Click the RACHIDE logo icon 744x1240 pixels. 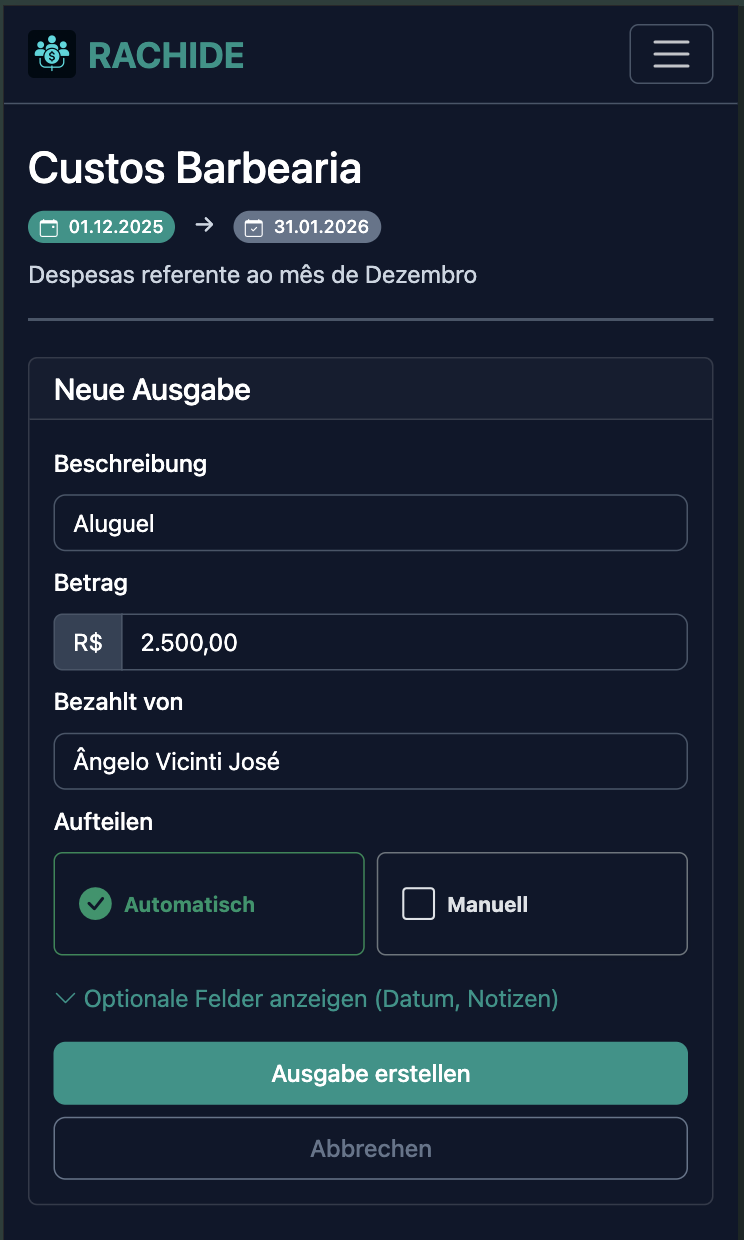click(x=51, y=54)
